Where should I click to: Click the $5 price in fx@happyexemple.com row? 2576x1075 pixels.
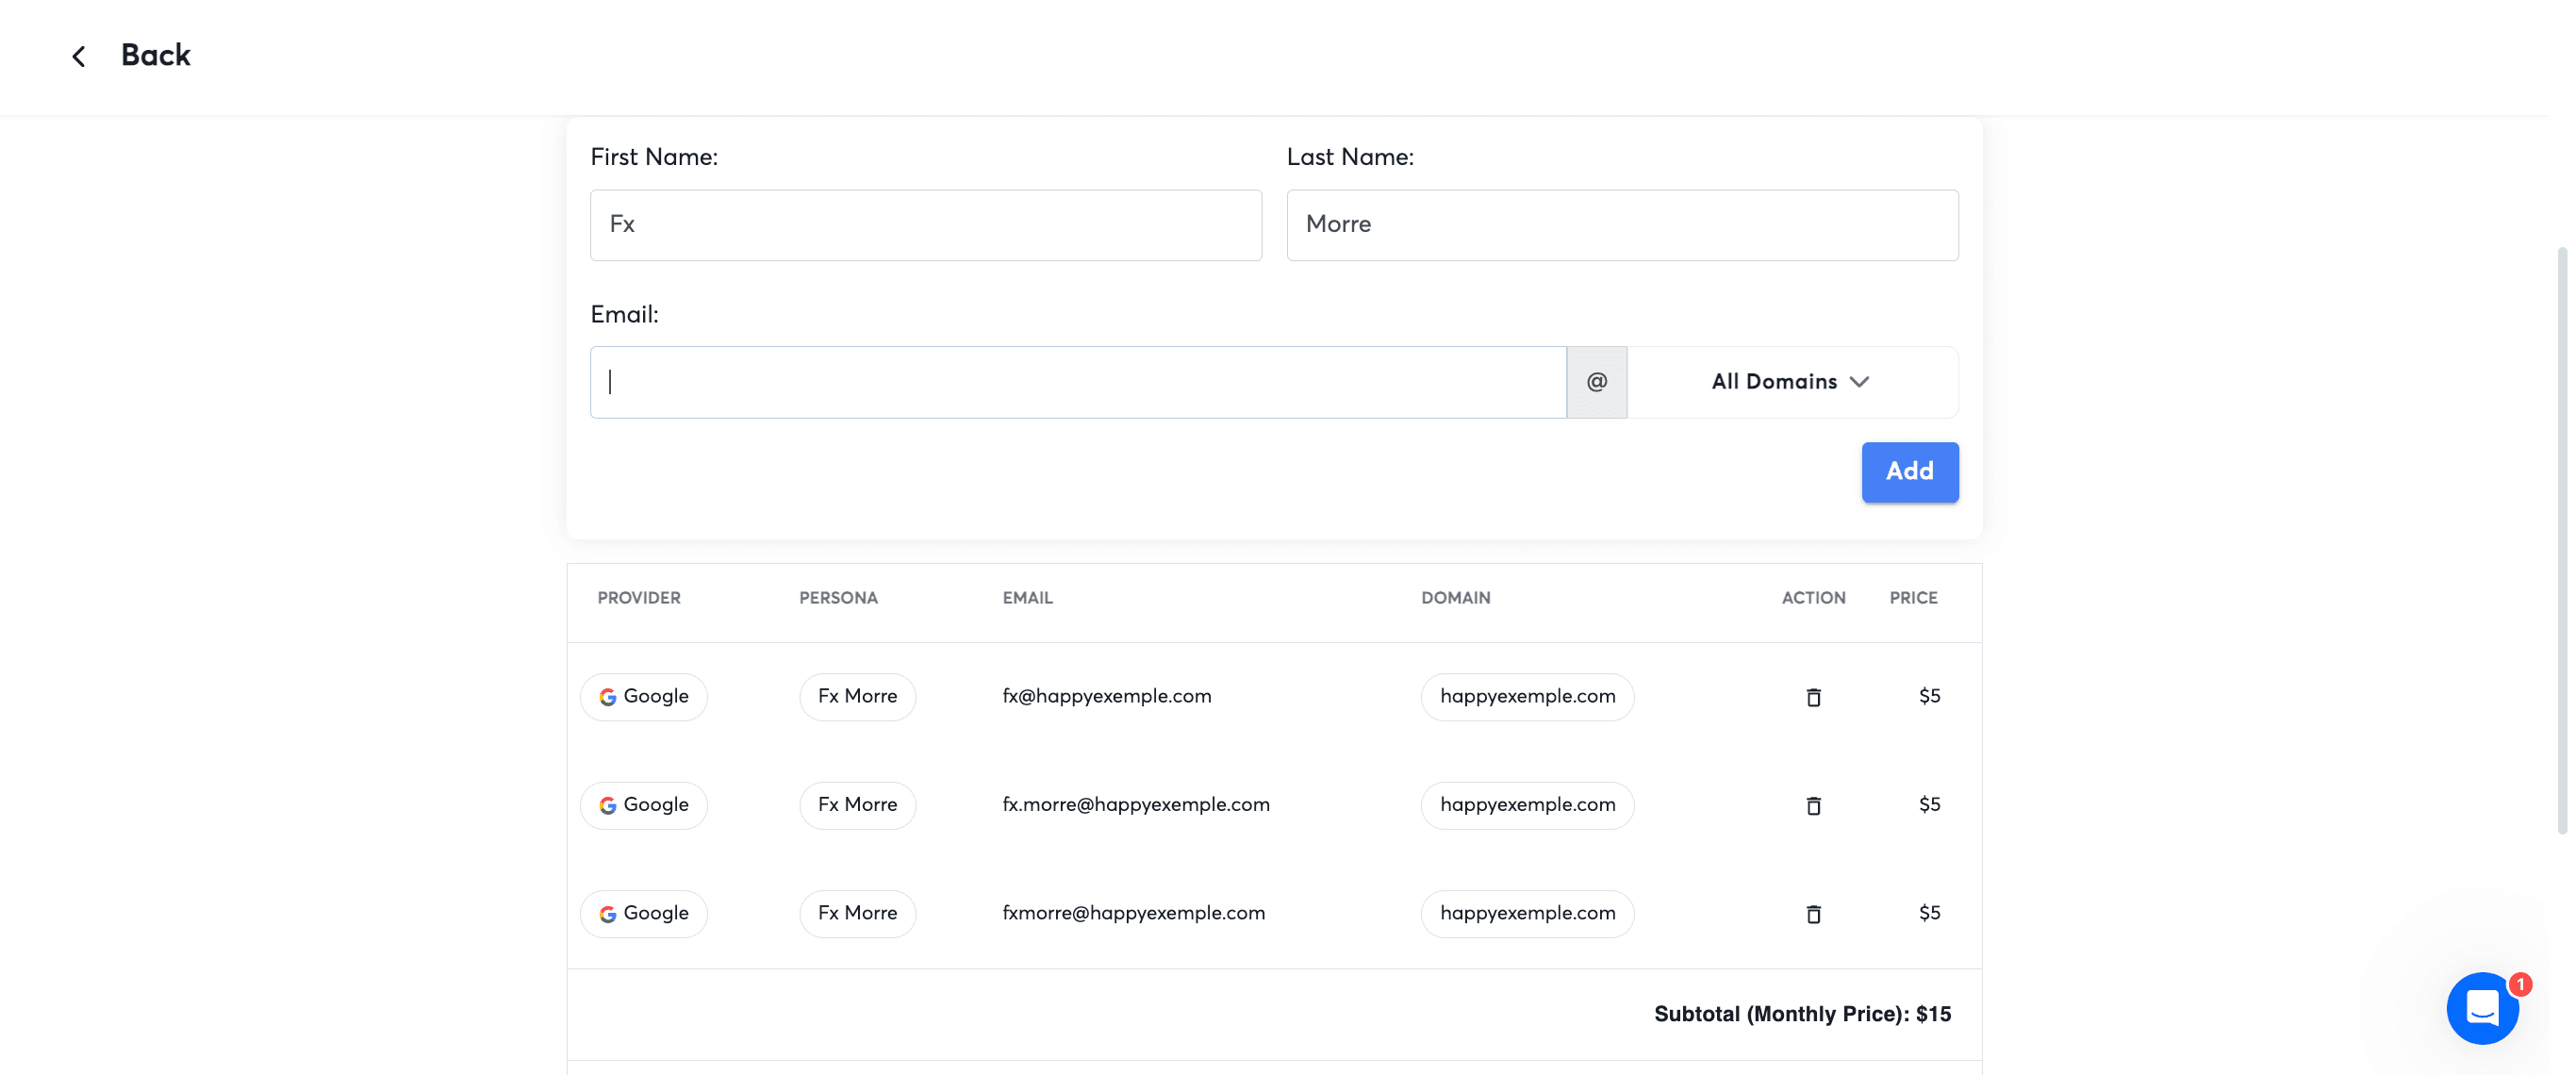[x=1929, y=696]
